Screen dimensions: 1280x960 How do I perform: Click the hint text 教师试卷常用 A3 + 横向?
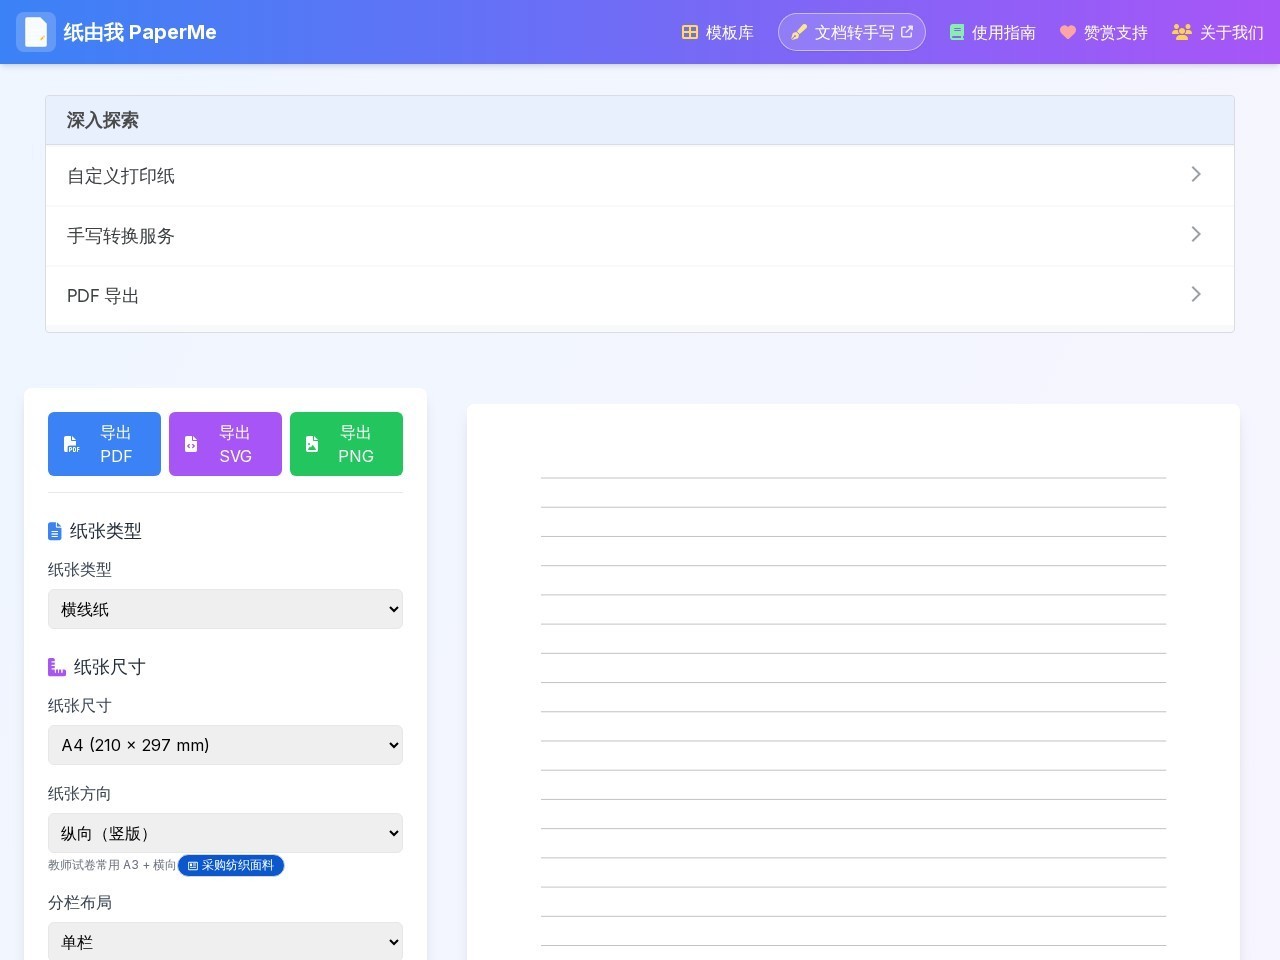(112, 865)
